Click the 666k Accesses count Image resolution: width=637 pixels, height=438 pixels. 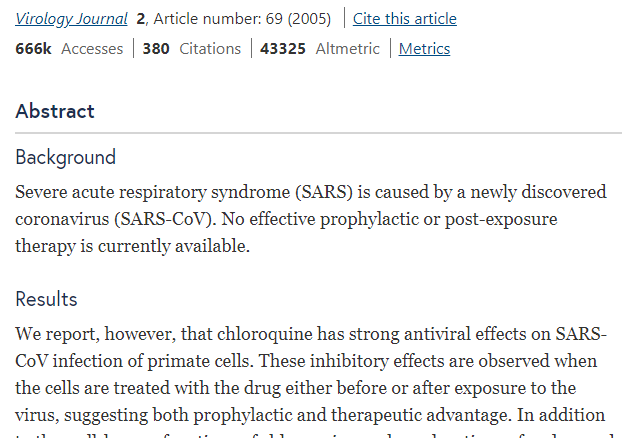(69, 49)
